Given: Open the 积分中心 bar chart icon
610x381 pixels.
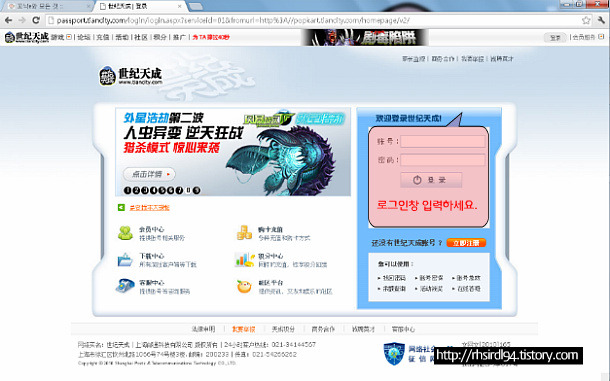Looking at the screenshot, I should pos(244,260).
